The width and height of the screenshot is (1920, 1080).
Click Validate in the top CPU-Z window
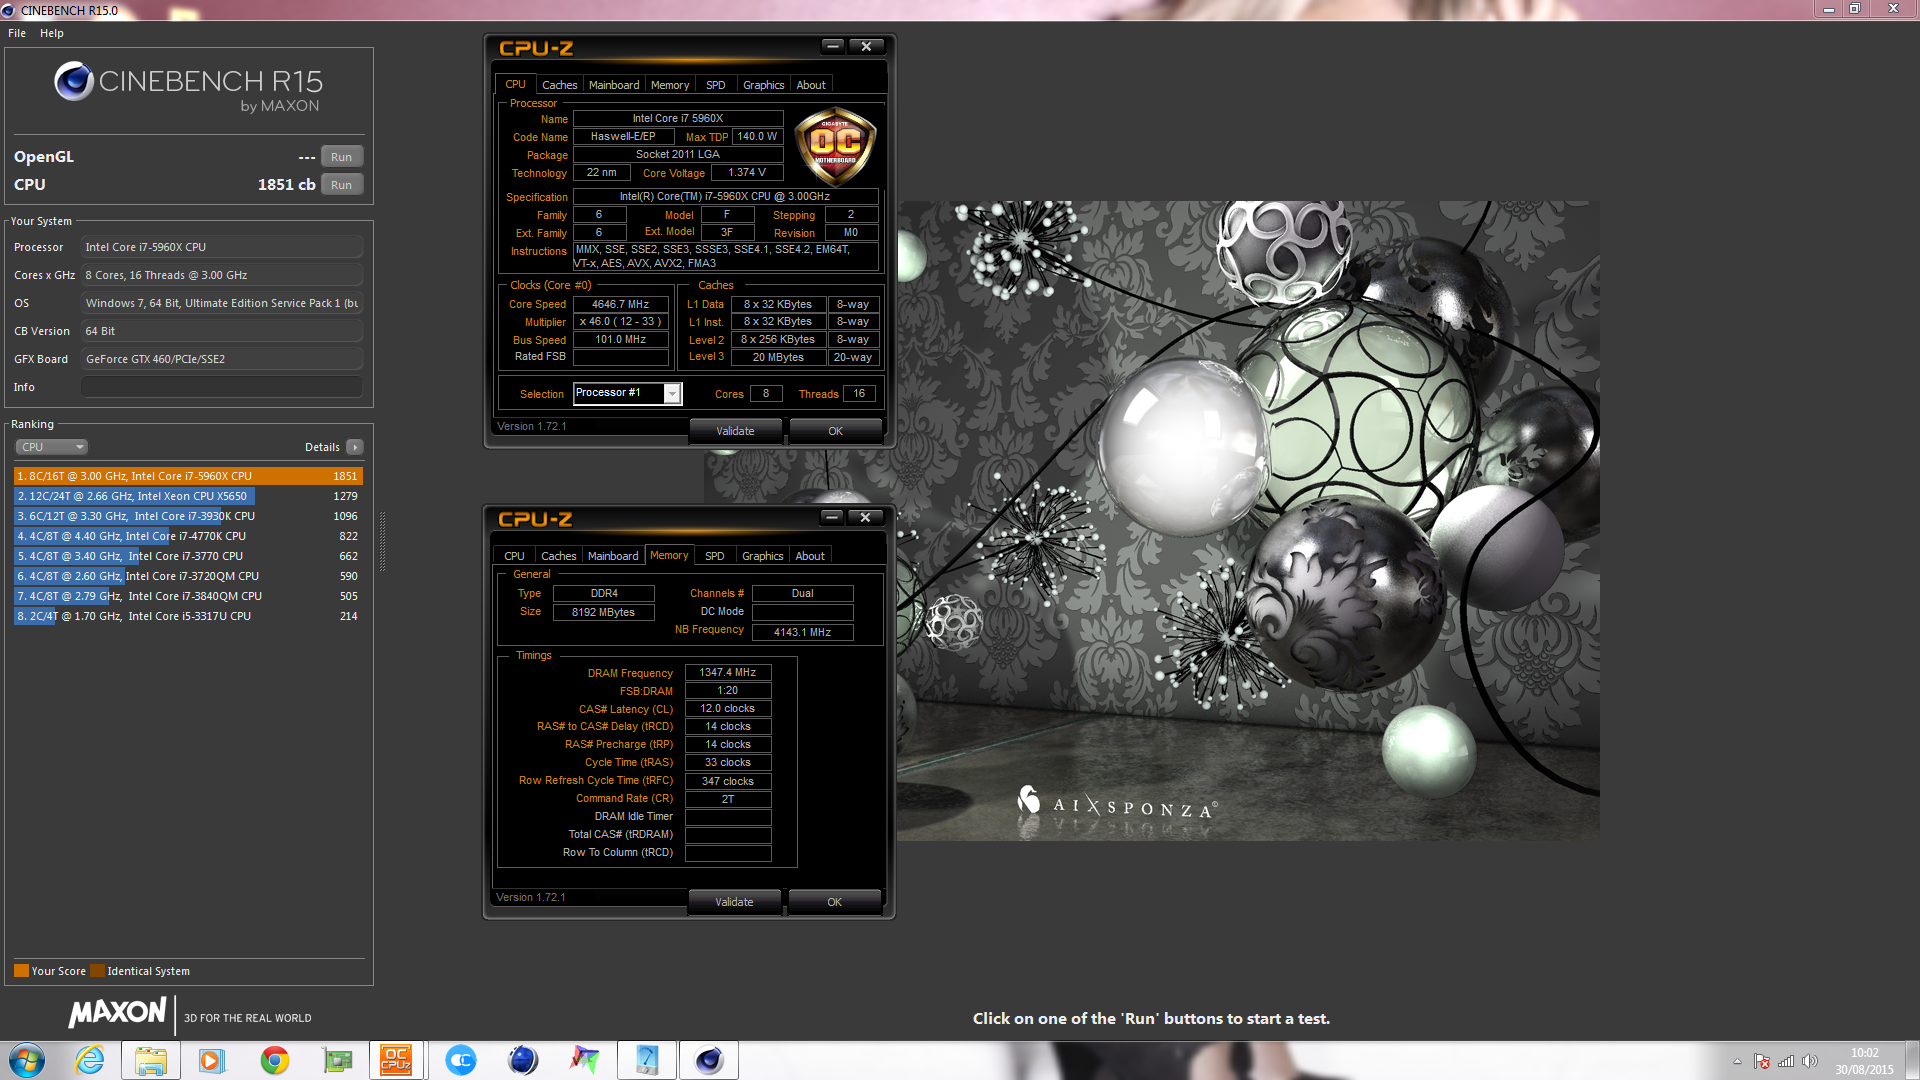click(x=735, y=431)
